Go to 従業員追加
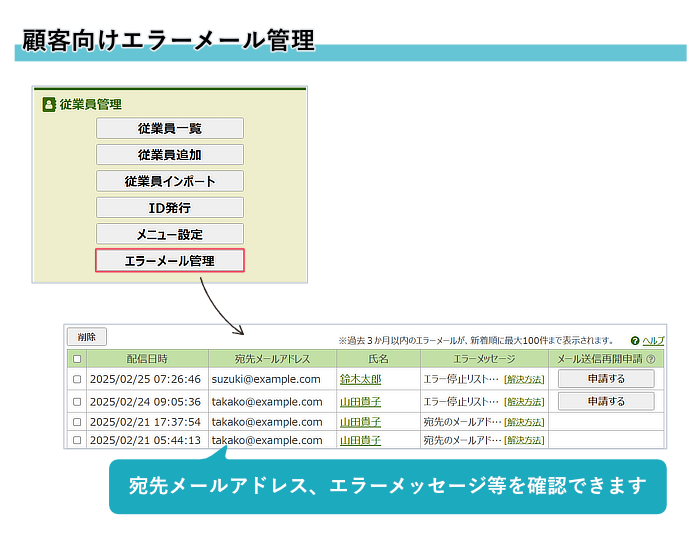This screenshot has height=550, width=700. [170, 154]
